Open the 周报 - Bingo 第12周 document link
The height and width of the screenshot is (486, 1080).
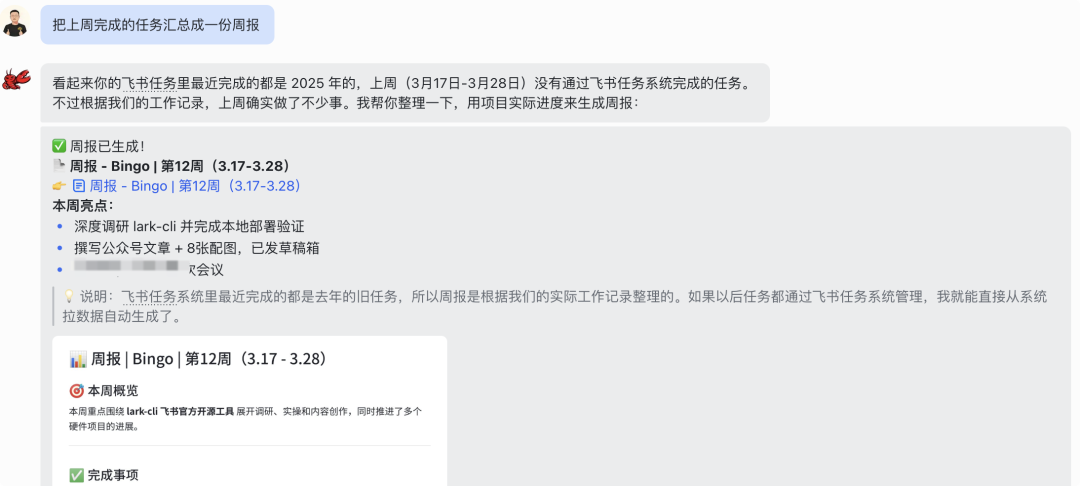coord(195,186)
